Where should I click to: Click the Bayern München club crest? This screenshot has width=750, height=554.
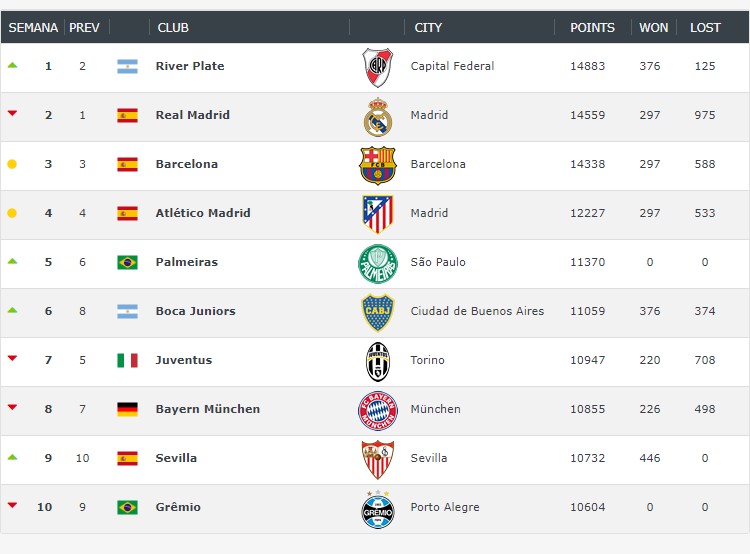pyautogui.click(x=377, y=410)
